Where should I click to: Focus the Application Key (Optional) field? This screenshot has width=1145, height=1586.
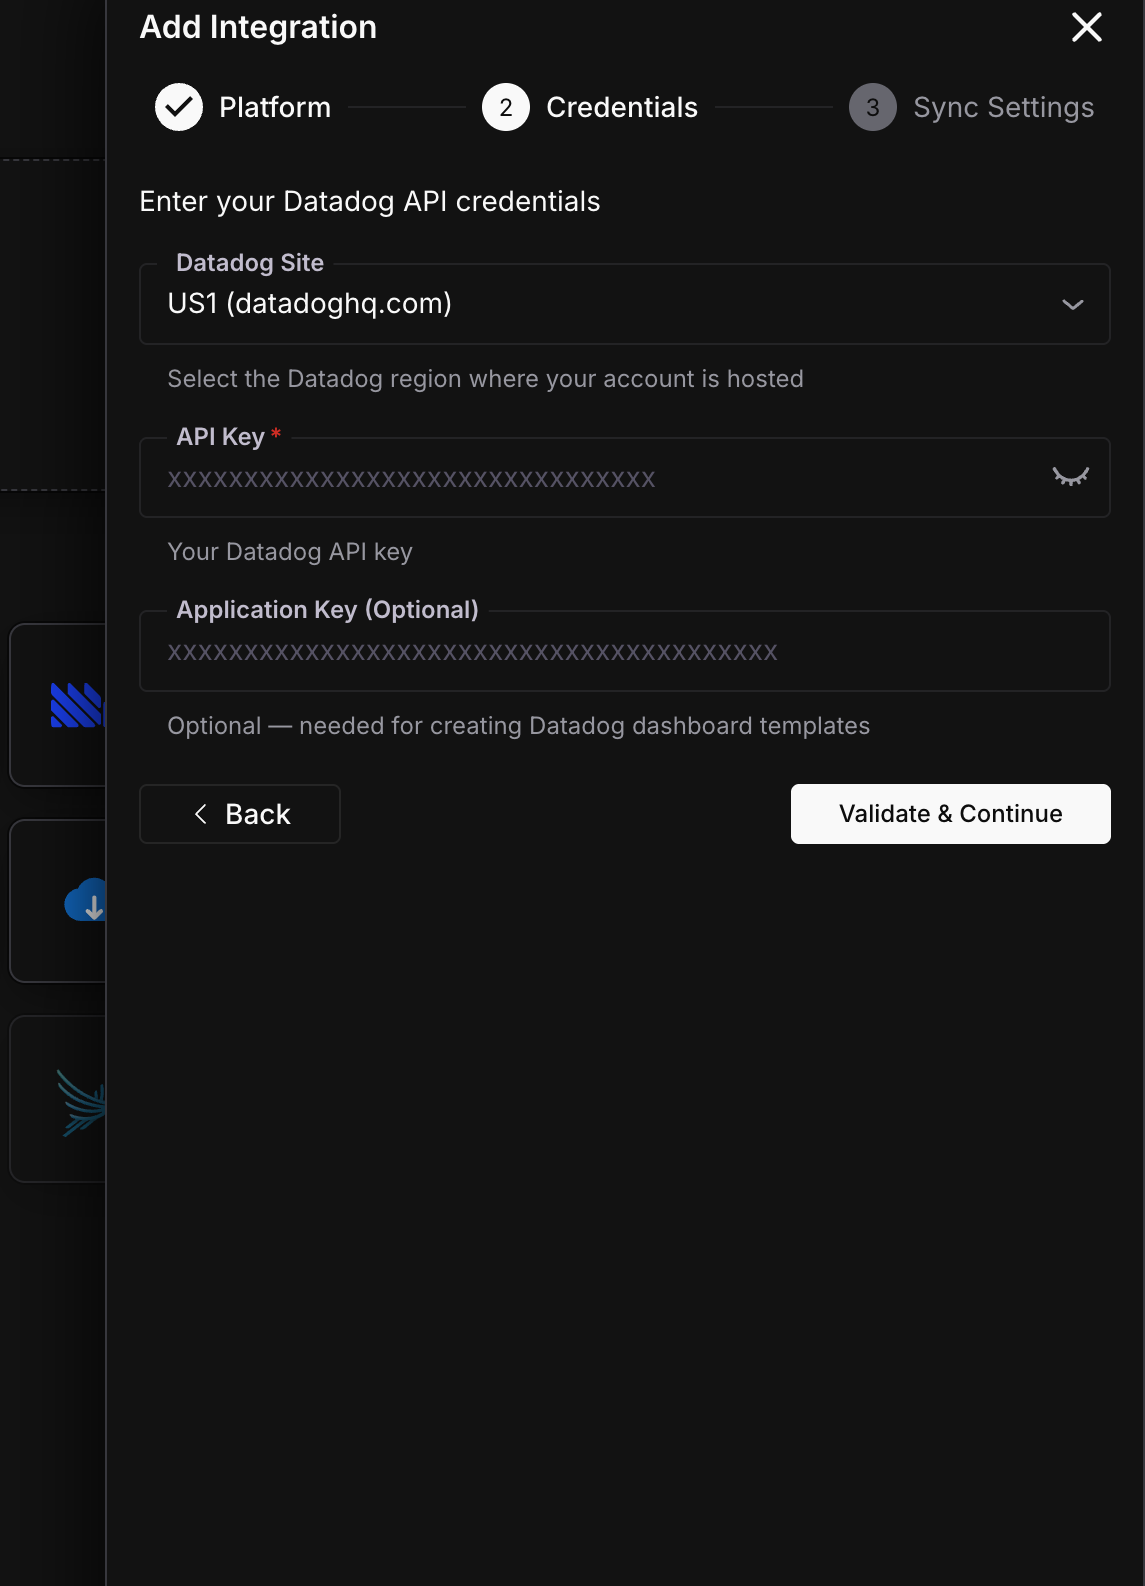[624, 652]
